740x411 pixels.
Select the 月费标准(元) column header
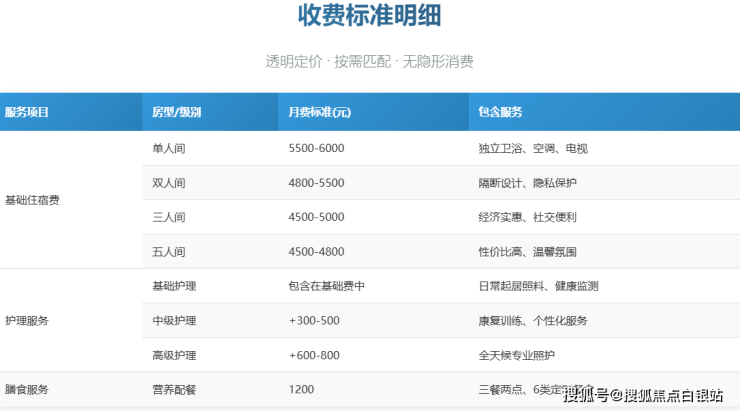coord(319,112)
